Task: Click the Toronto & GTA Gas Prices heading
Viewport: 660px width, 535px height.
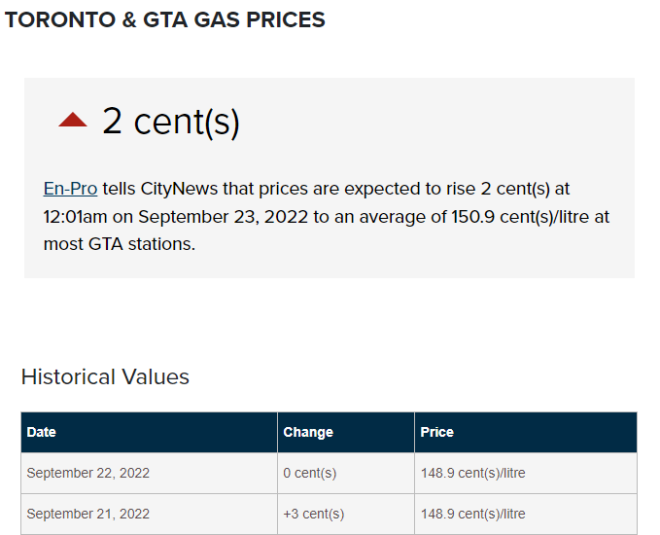Action: [165, 20]
